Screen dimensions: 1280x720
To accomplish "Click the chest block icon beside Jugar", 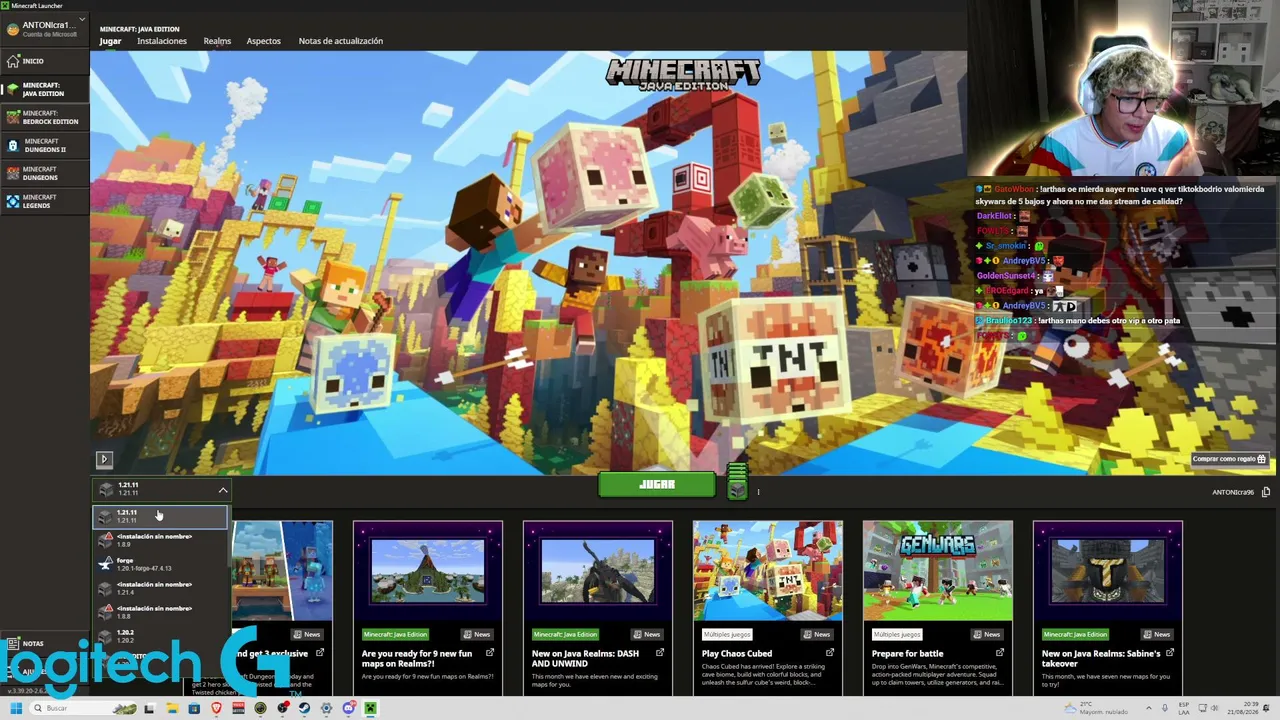I will click(x=737, y=490).
